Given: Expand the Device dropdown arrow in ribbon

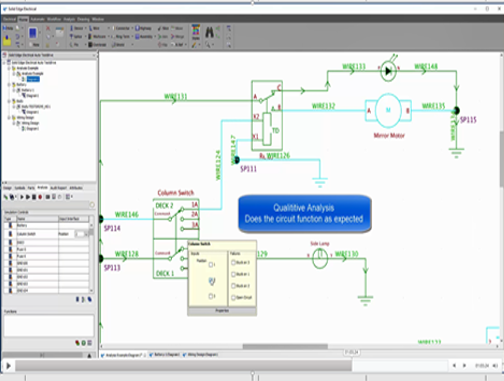Looking at the screenshot, I should [85, 28].
